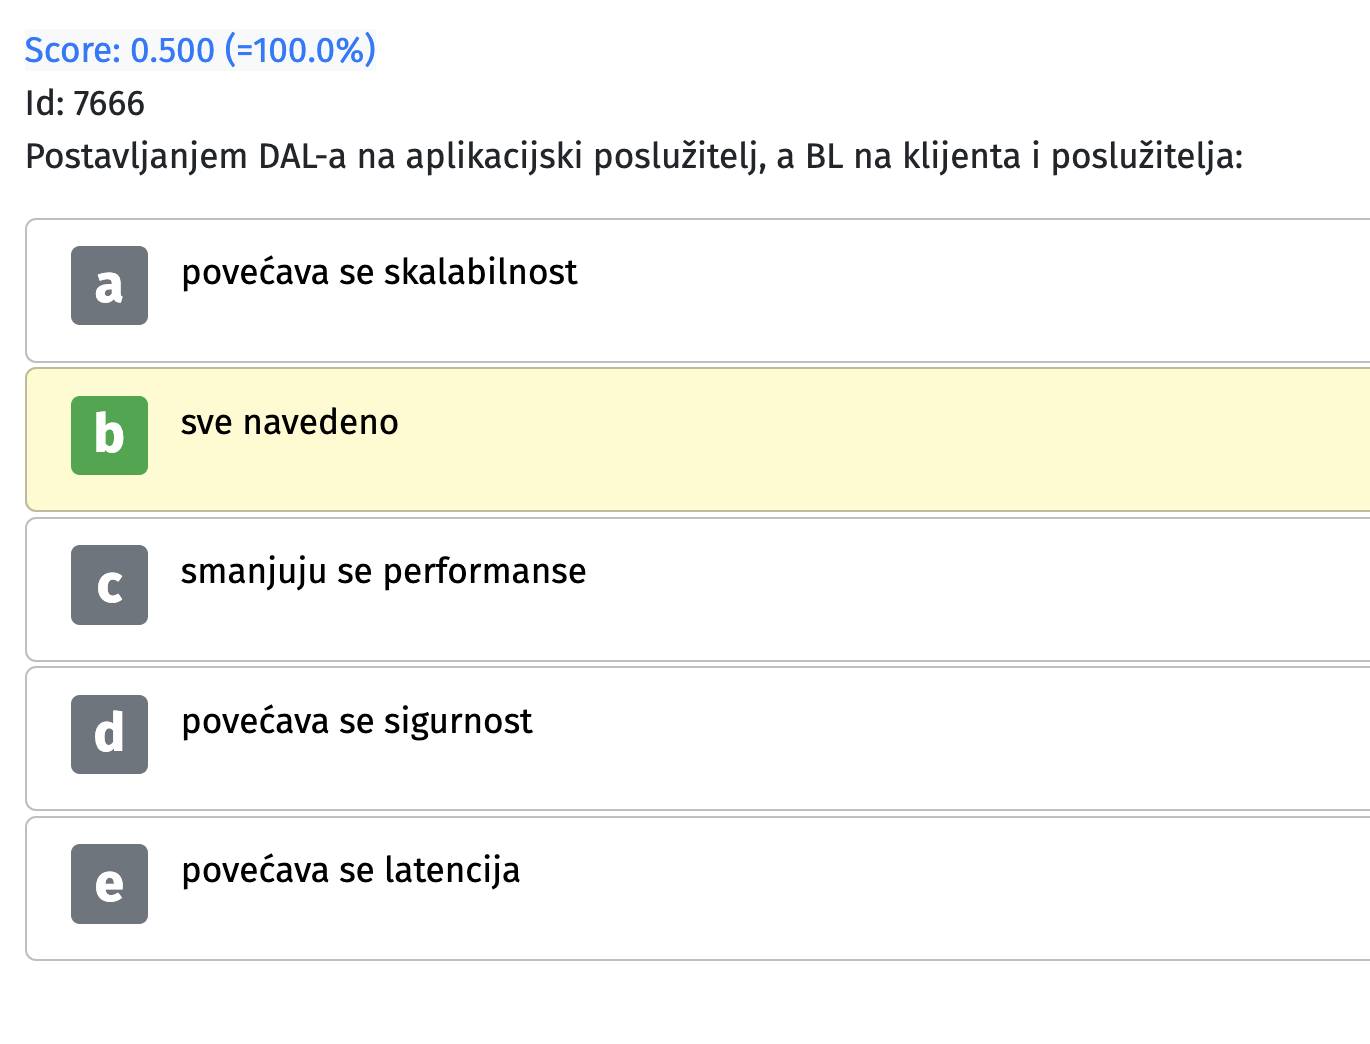Click empty area in option d row
This screenshot has height=1044, width=1370.
tap(950, 739)
